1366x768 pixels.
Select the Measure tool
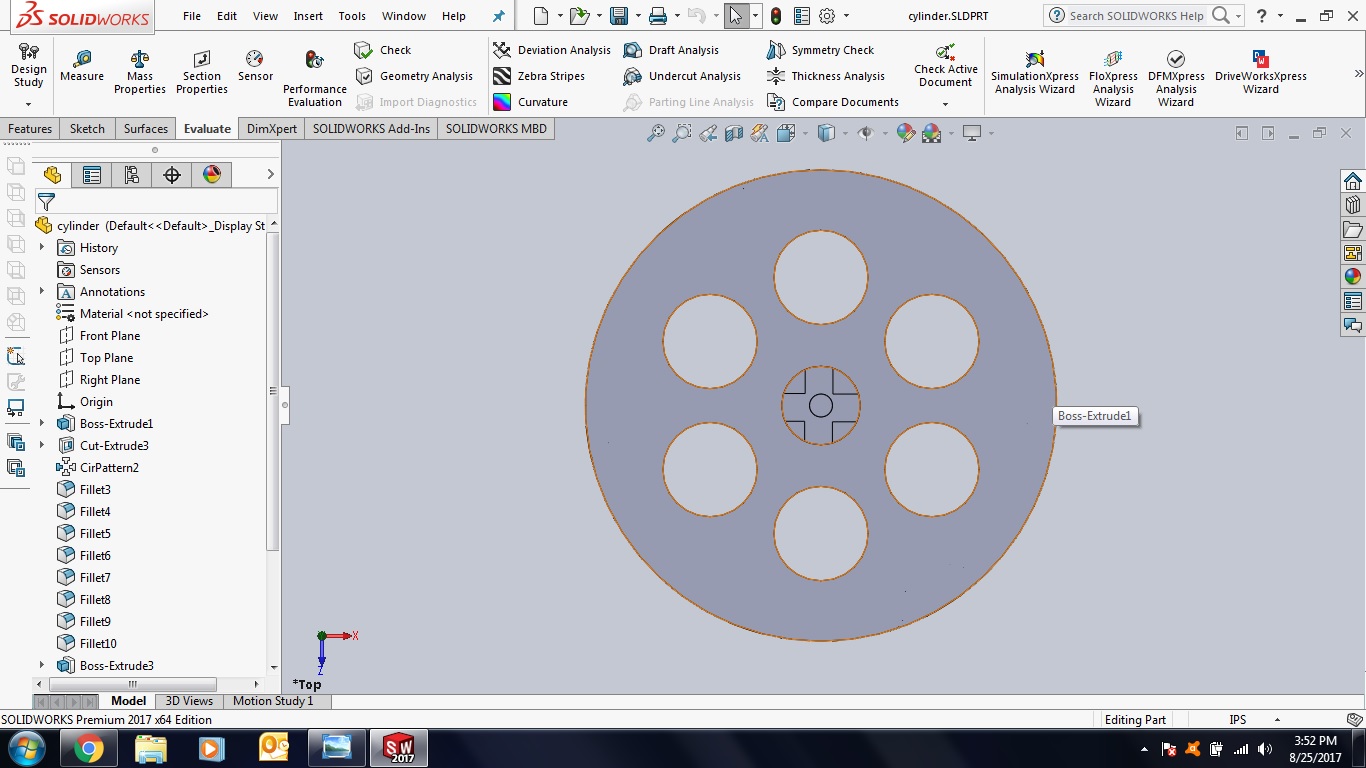pyautogui.click(x=82, y=66)
